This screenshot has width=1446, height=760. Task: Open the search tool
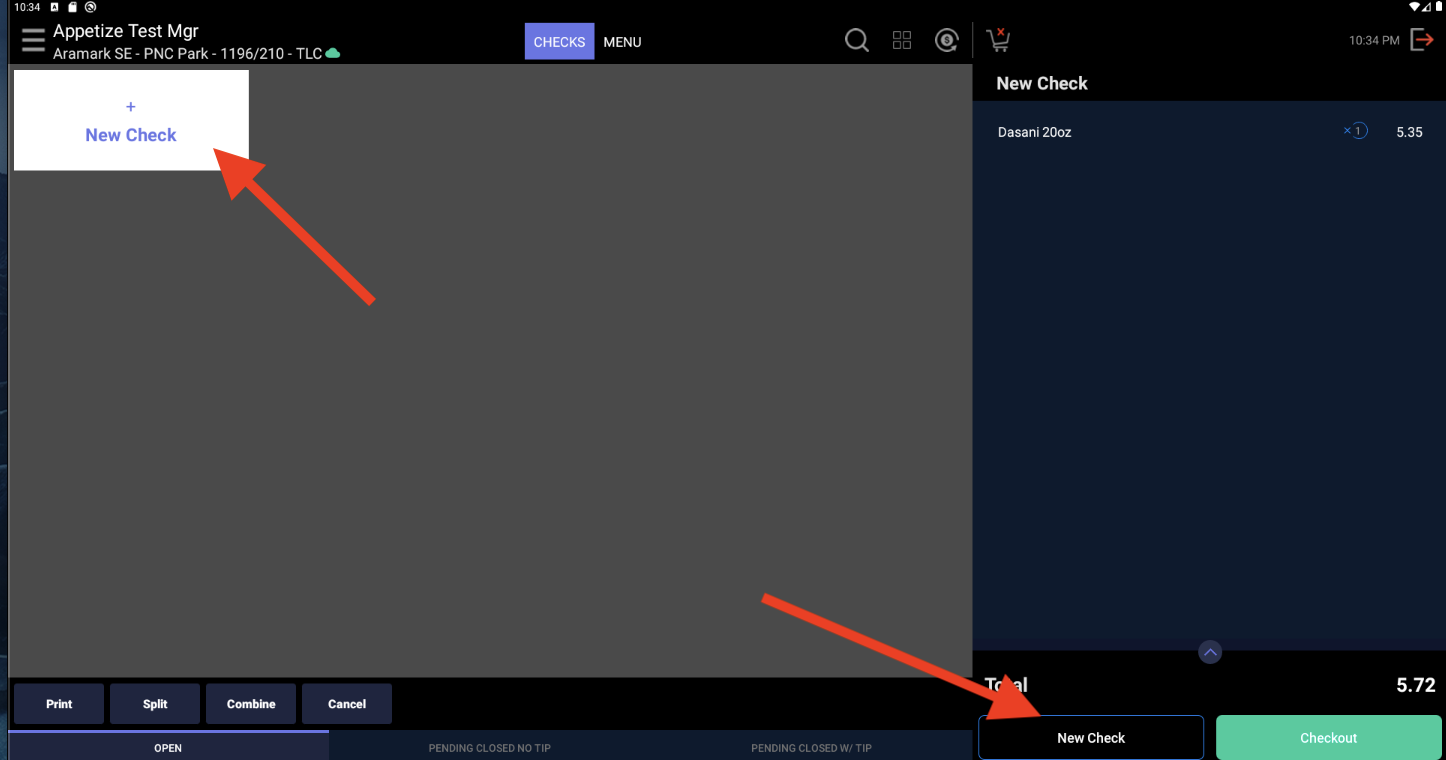click(x=857, y=40)
